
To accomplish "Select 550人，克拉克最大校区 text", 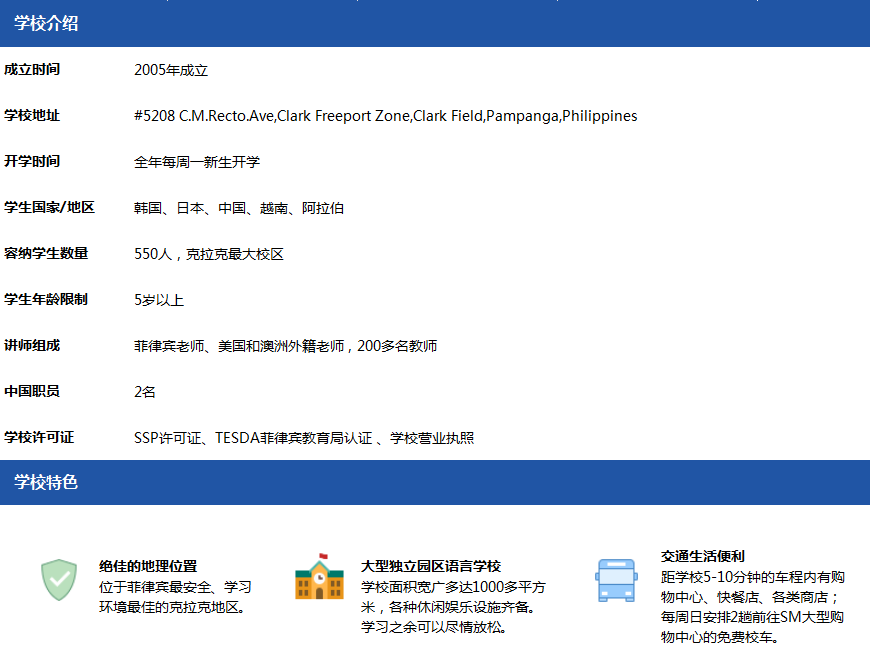I will tap(209, 254).
